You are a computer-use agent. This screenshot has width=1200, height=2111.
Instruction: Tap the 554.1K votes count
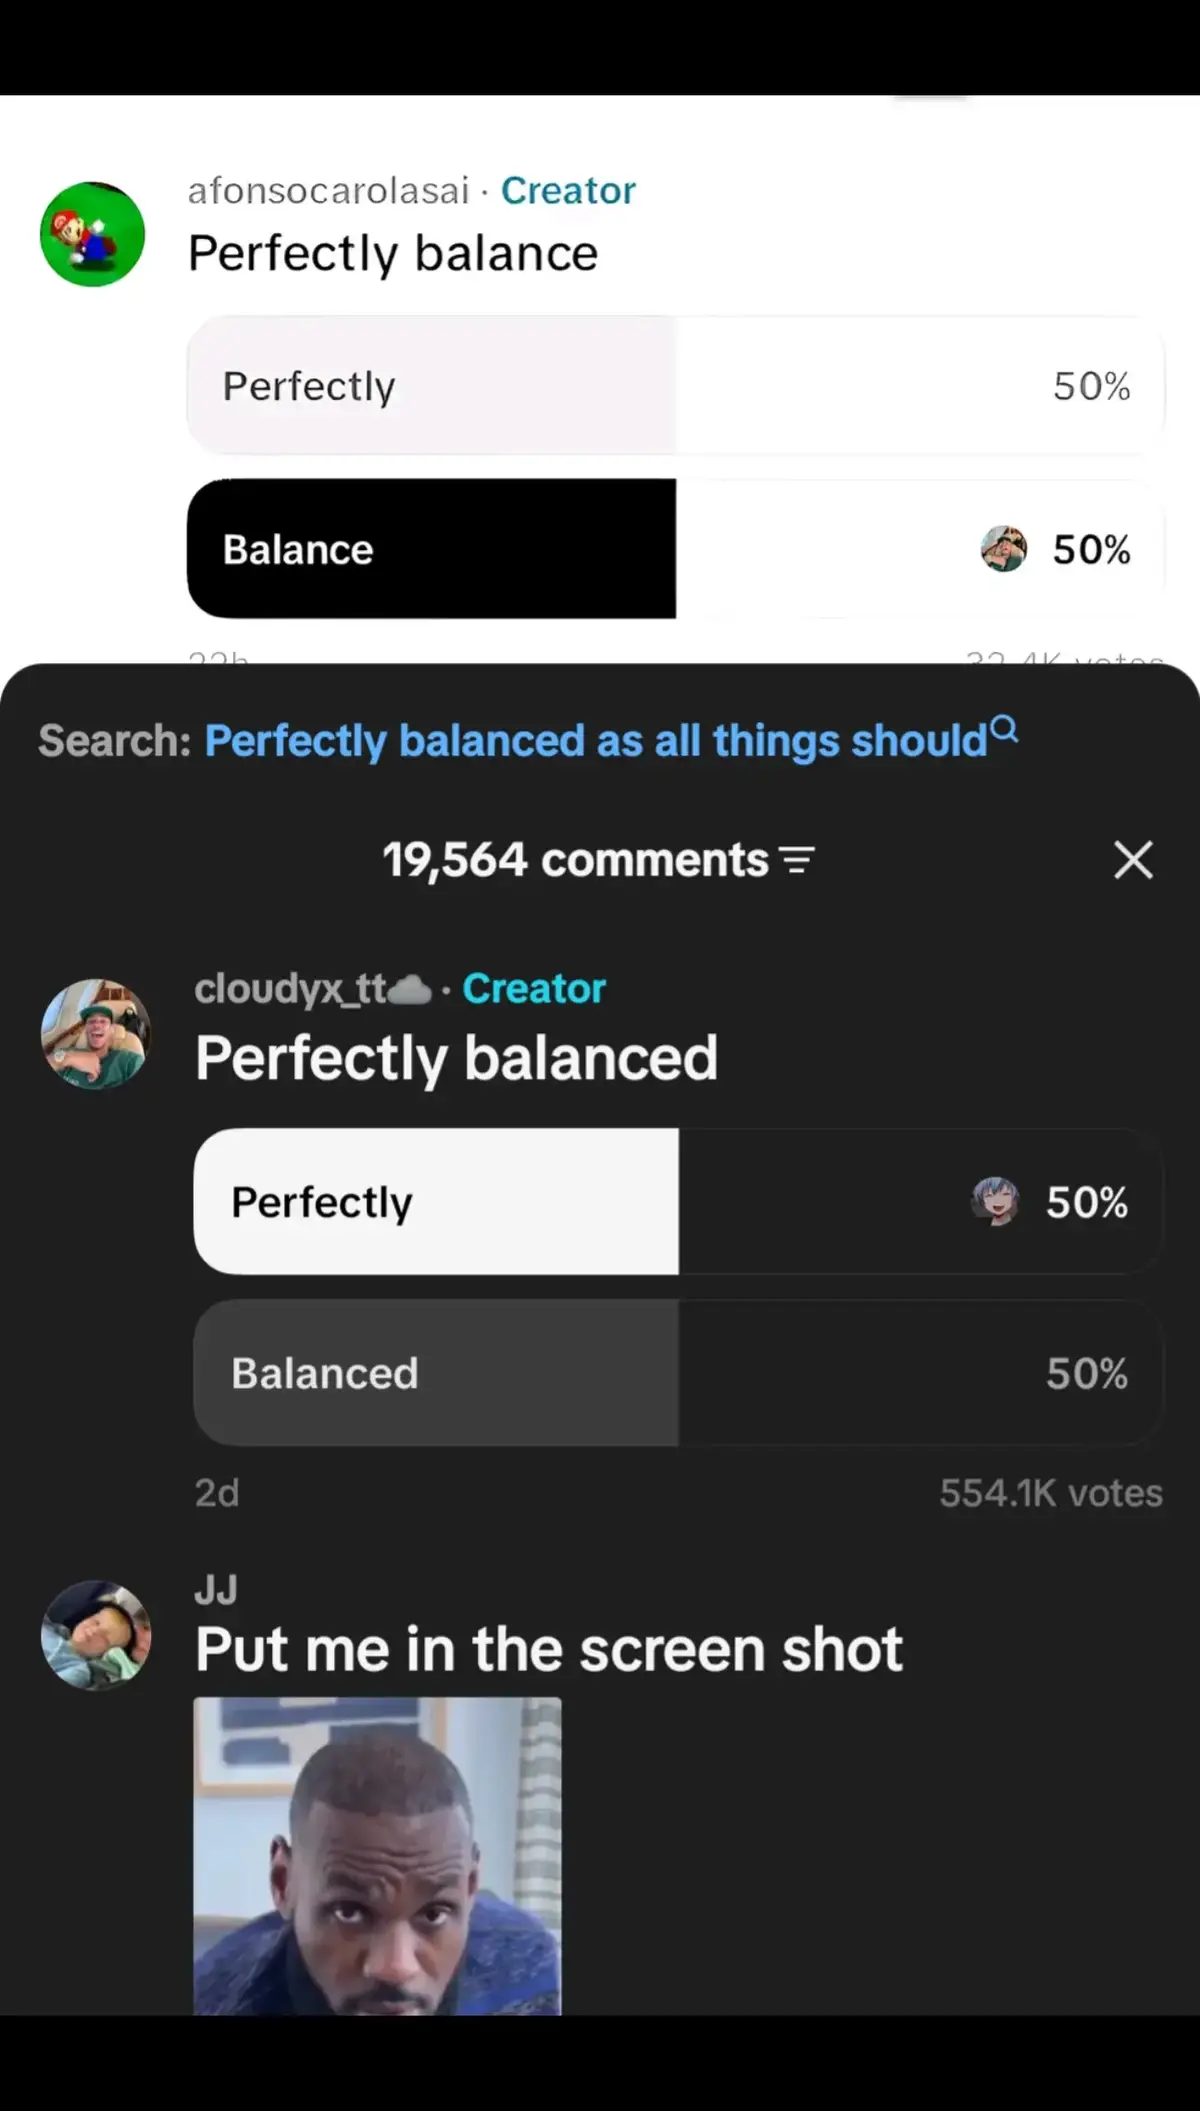point(1051,1493)
